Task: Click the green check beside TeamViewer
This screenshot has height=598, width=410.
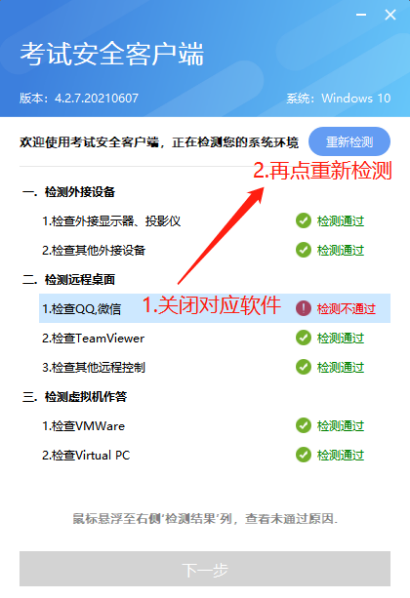Action: pyautogui.click(x=303, y=338)
